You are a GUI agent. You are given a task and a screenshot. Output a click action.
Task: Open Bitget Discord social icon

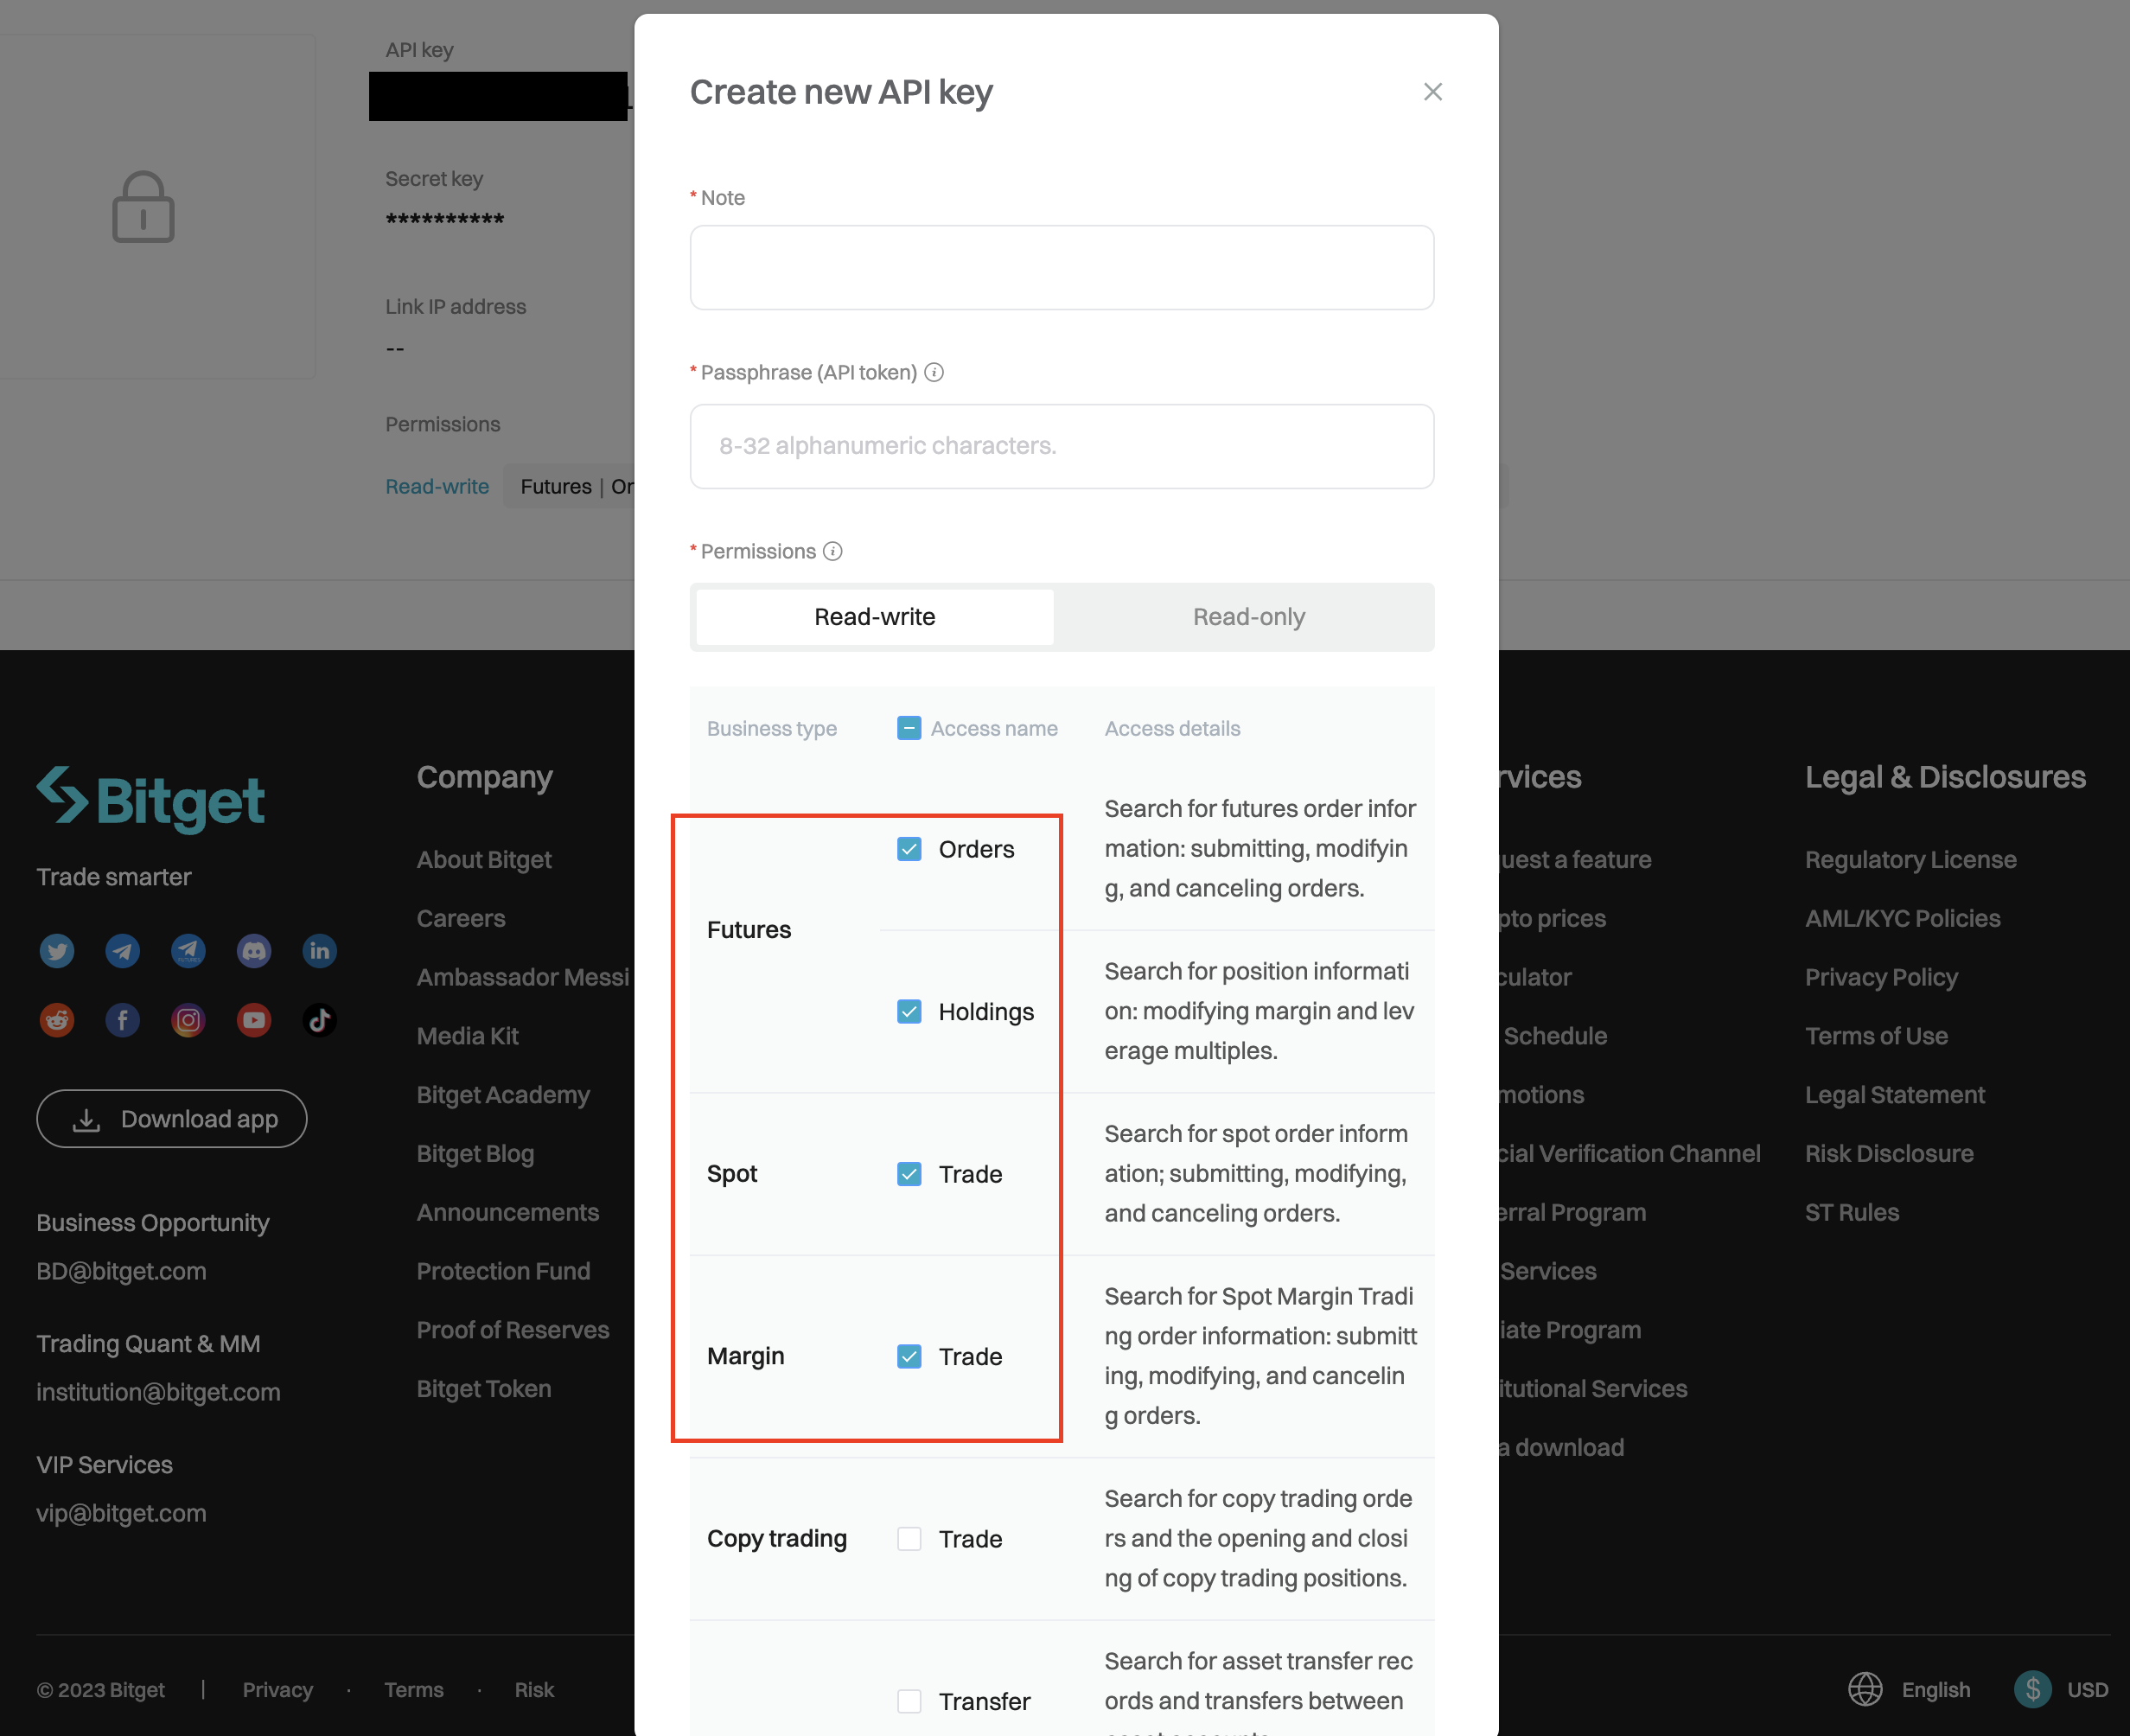(254, 950)
